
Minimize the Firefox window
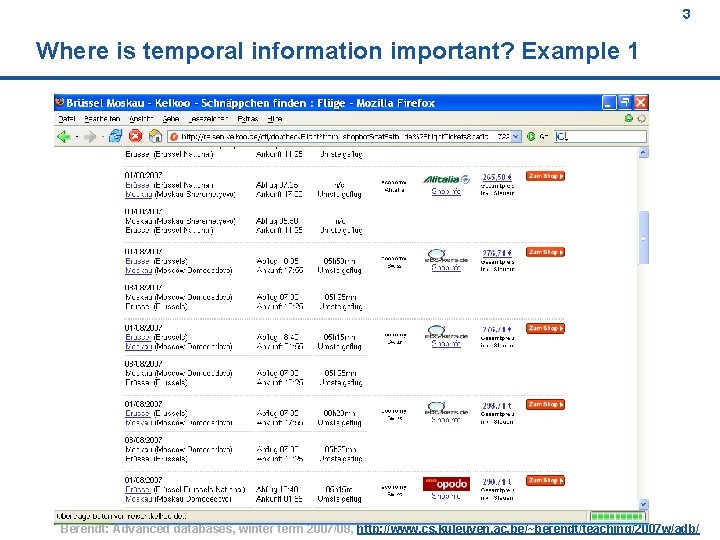point(609,102)
